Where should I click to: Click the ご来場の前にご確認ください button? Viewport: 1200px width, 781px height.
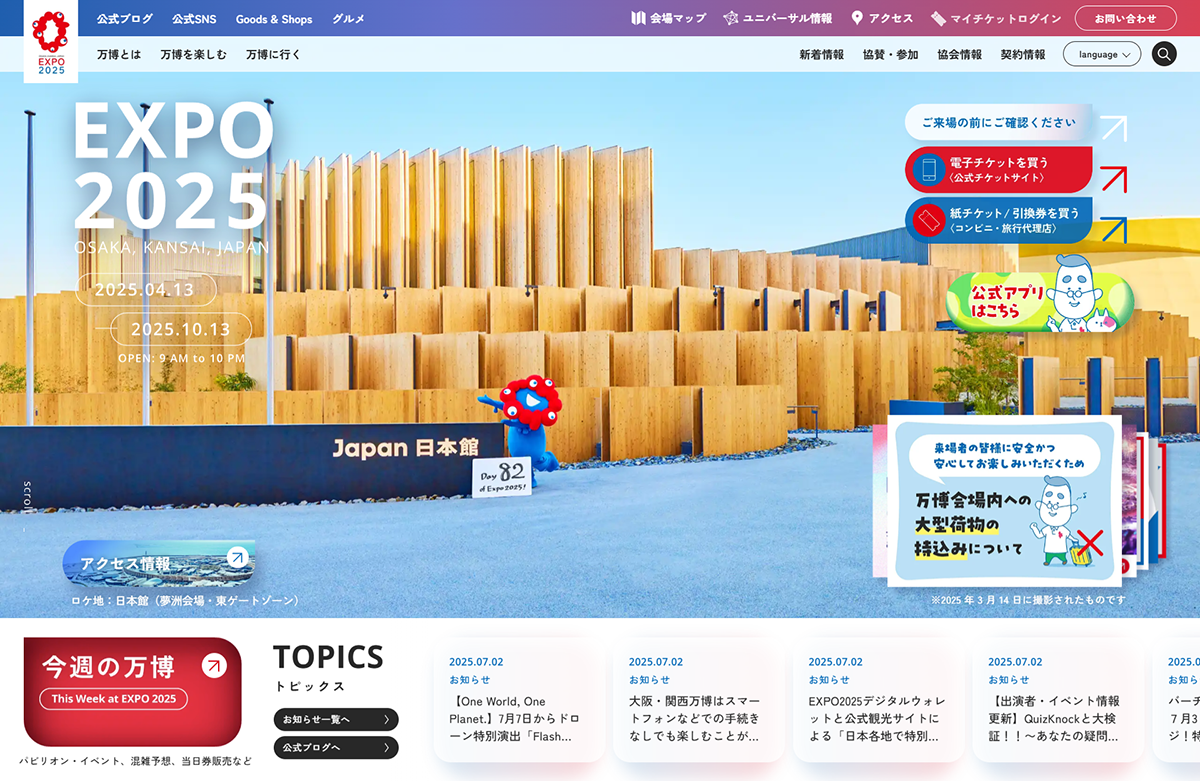[999, 122]
